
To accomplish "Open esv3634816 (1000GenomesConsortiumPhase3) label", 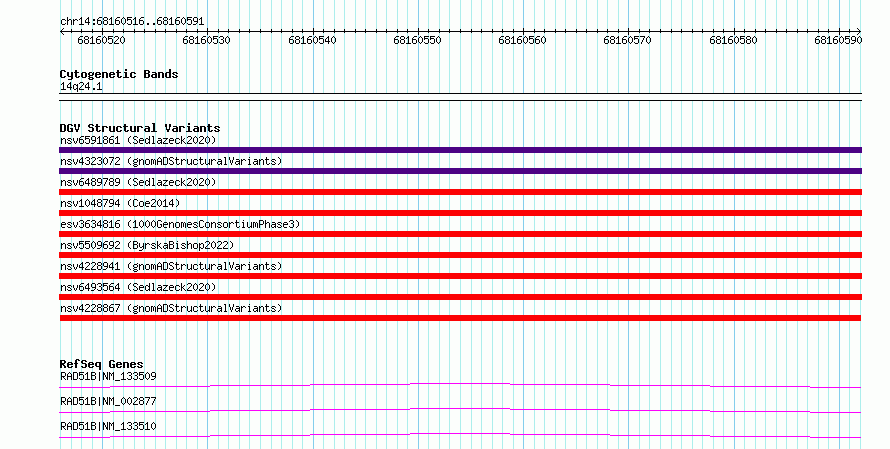I will [x=180, y=224].
